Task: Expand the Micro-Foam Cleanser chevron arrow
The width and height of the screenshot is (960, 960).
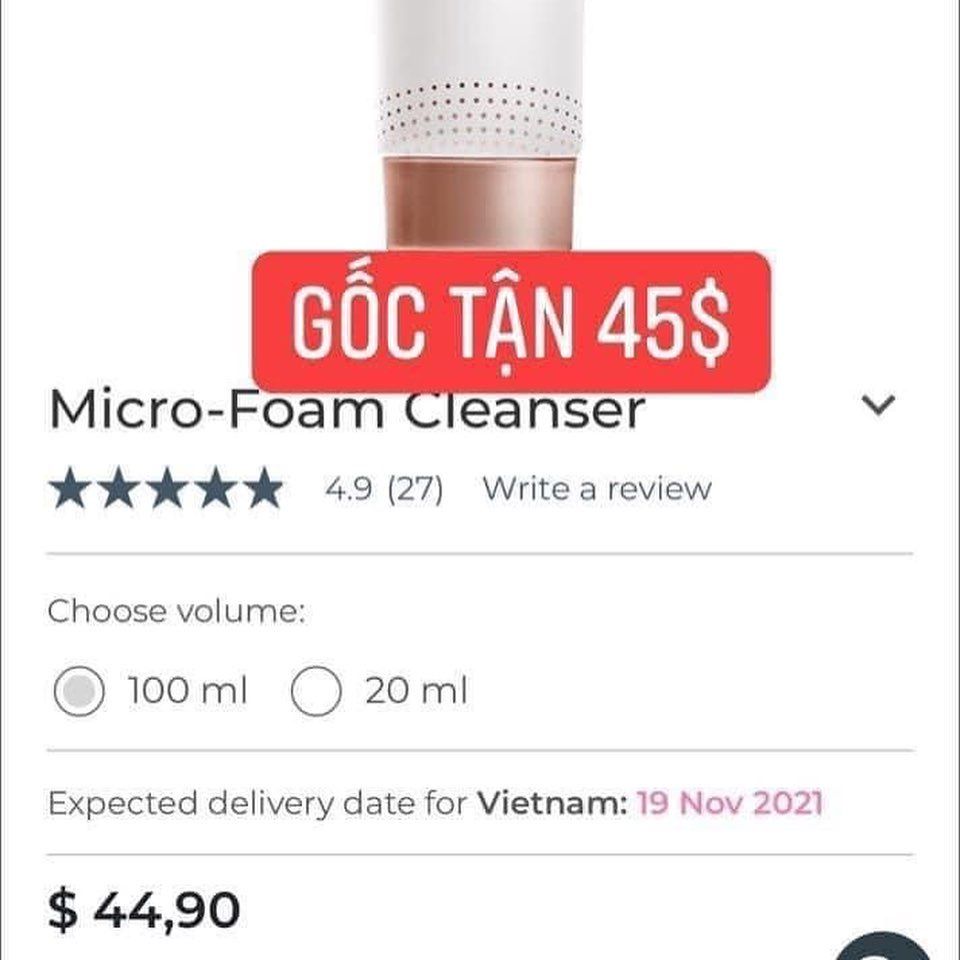Action: [878, 405]
